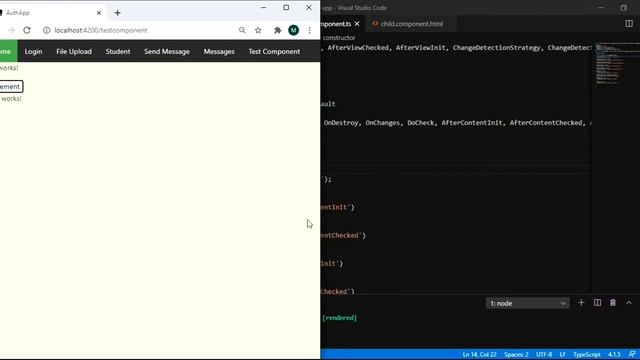Create a new terminal with plus icon
The image size is (640, 360).
coord(581,303)
